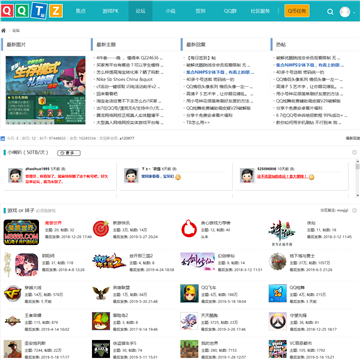Open the red gourd forum icon

tap(189, 229)
